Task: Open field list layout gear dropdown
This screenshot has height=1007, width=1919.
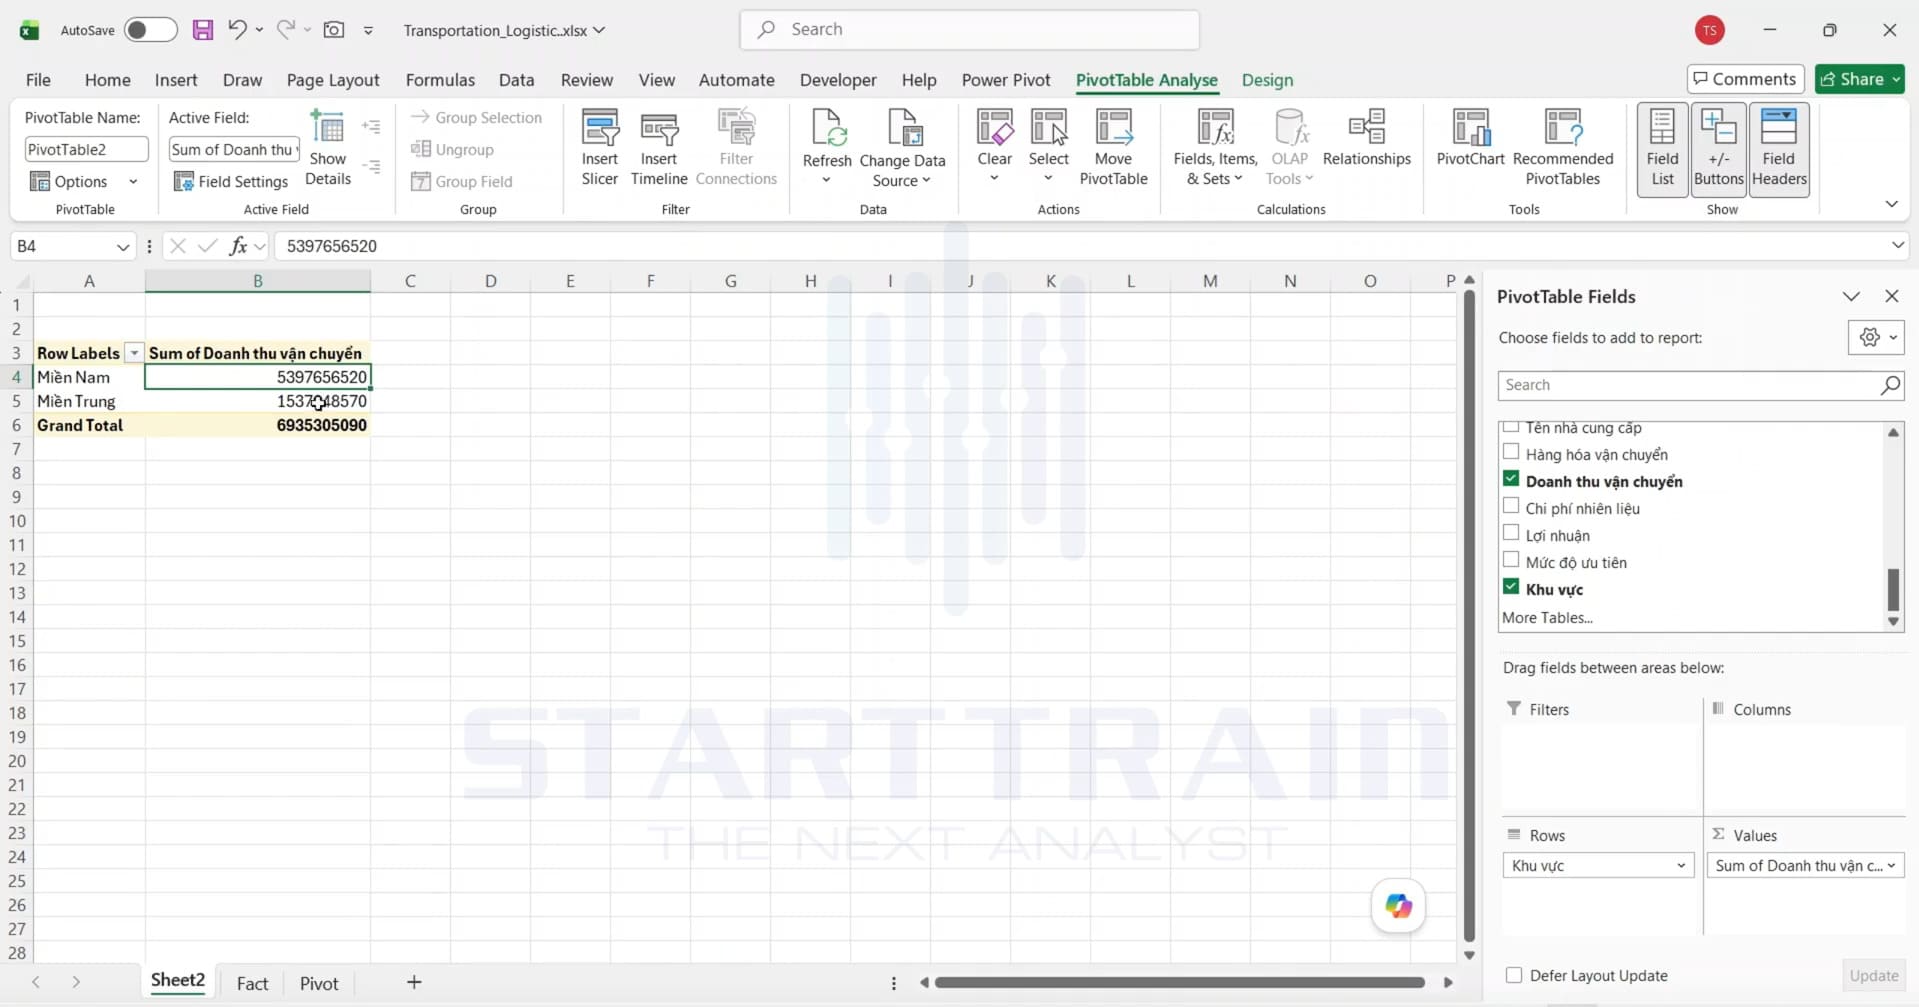Action: [1876, 337]
